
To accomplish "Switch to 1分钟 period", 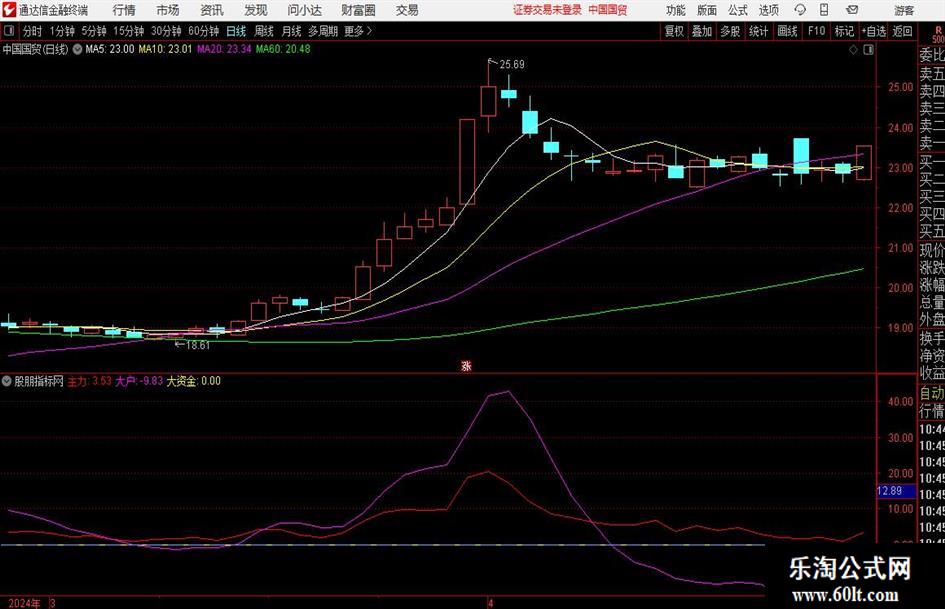I will 61,31.
